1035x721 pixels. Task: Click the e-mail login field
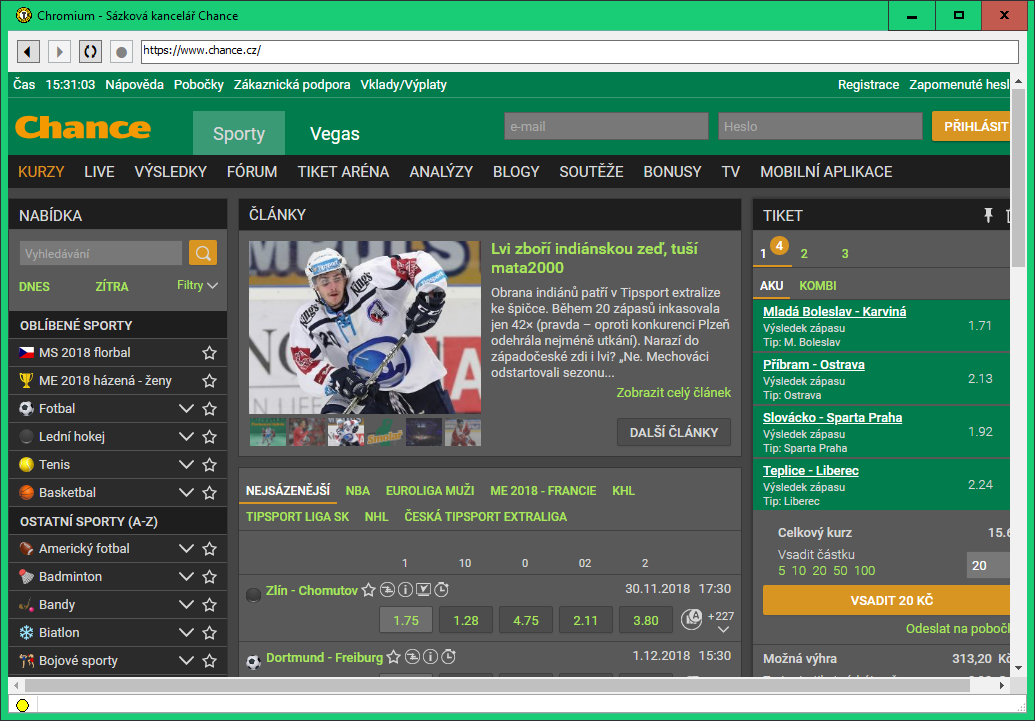point(607,127)
